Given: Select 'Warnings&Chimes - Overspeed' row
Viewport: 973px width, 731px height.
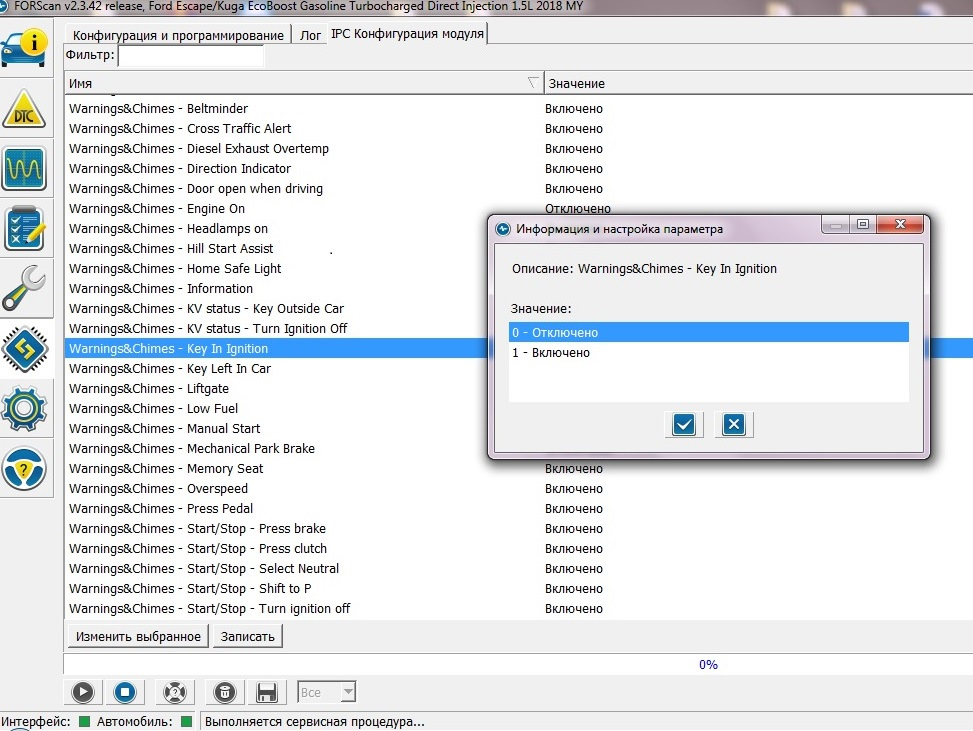Looking at the screenshot, I should coord(519,488).
